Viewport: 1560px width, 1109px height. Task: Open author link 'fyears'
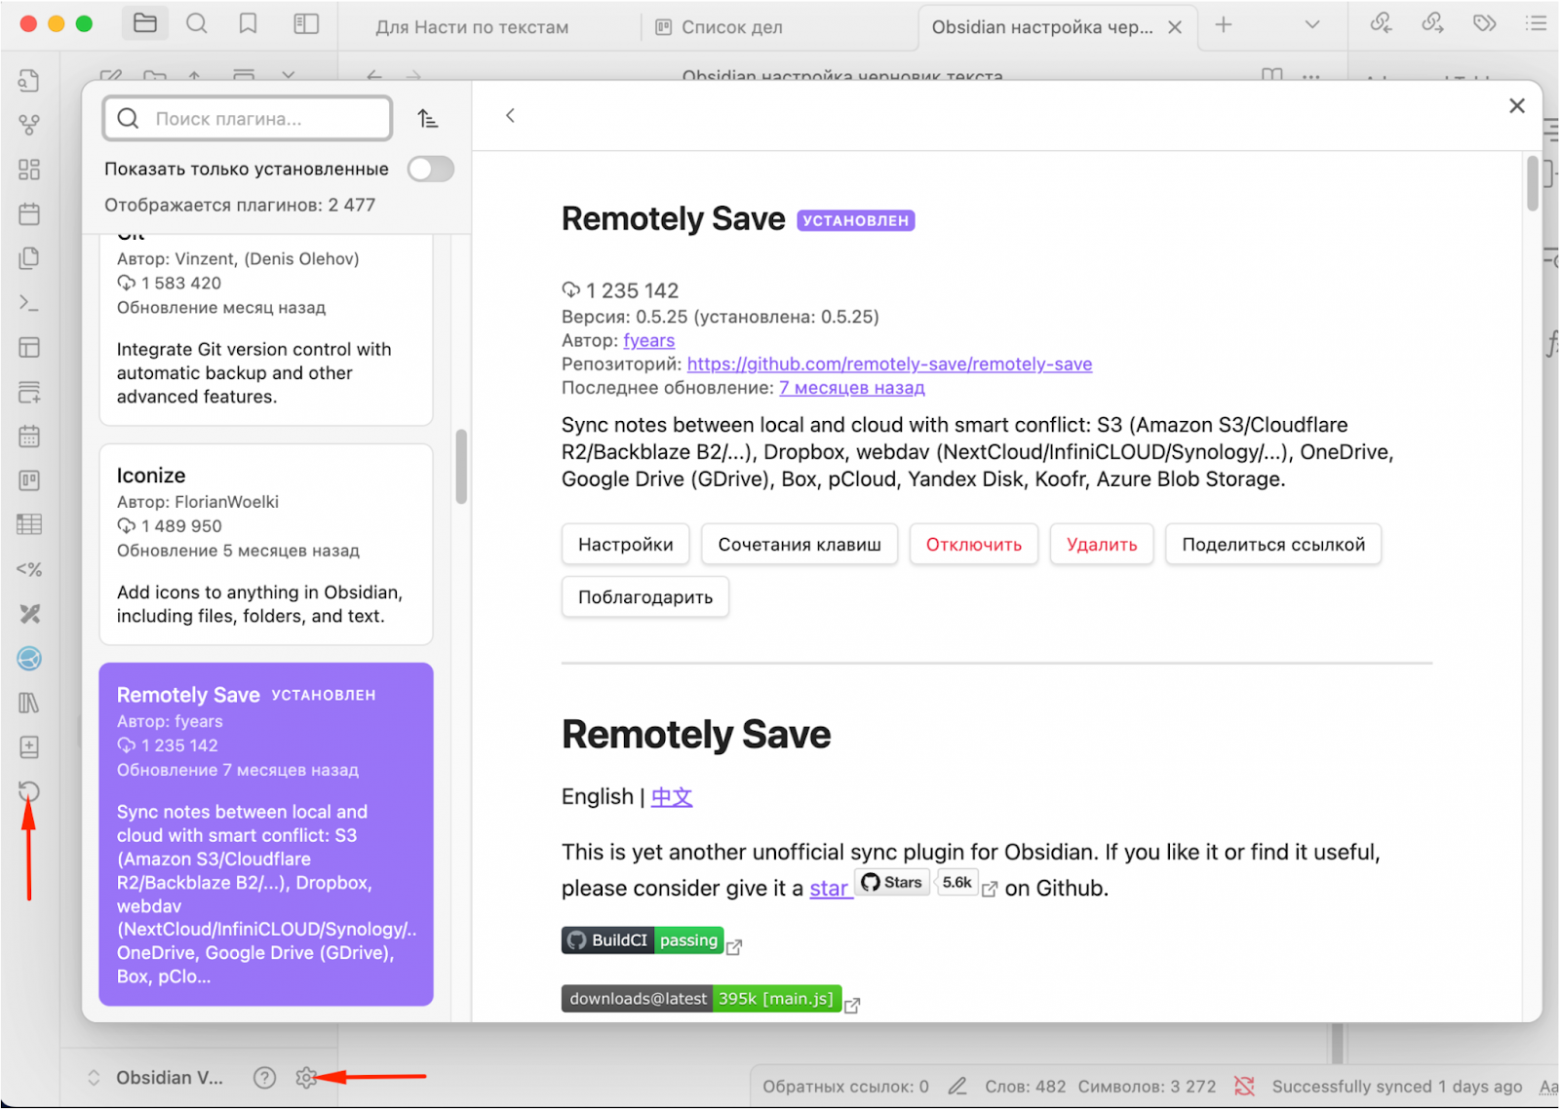[x=649, y=340]
